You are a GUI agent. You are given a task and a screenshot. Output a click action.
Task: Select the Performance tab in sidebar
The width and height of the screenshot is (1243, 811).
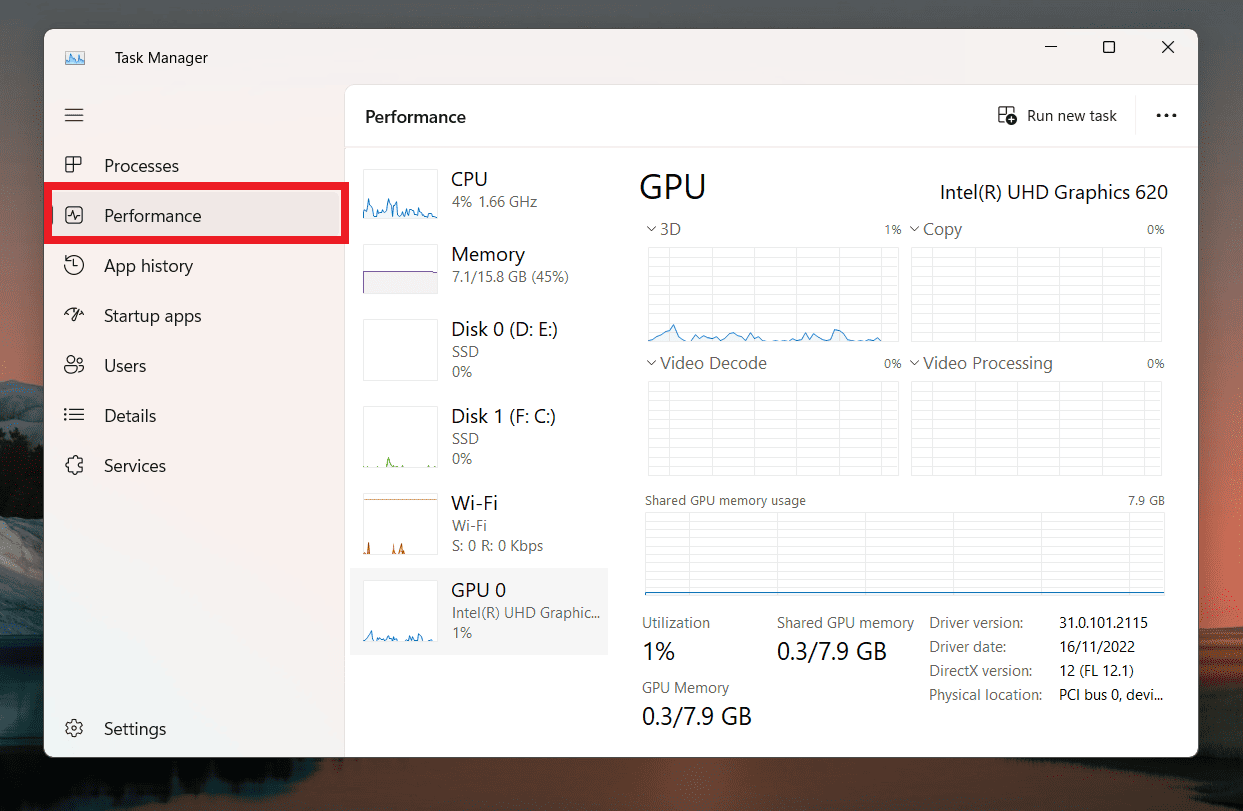(x=196, y=216)
